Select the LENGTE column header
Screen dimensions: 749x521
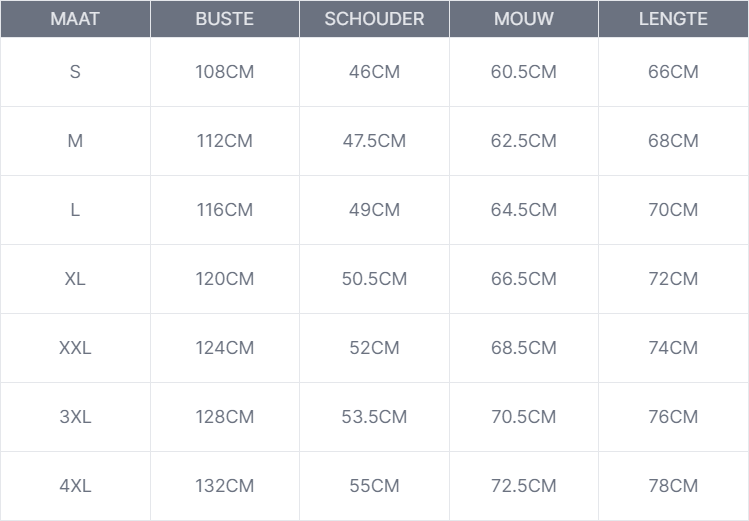click(673, 19)
